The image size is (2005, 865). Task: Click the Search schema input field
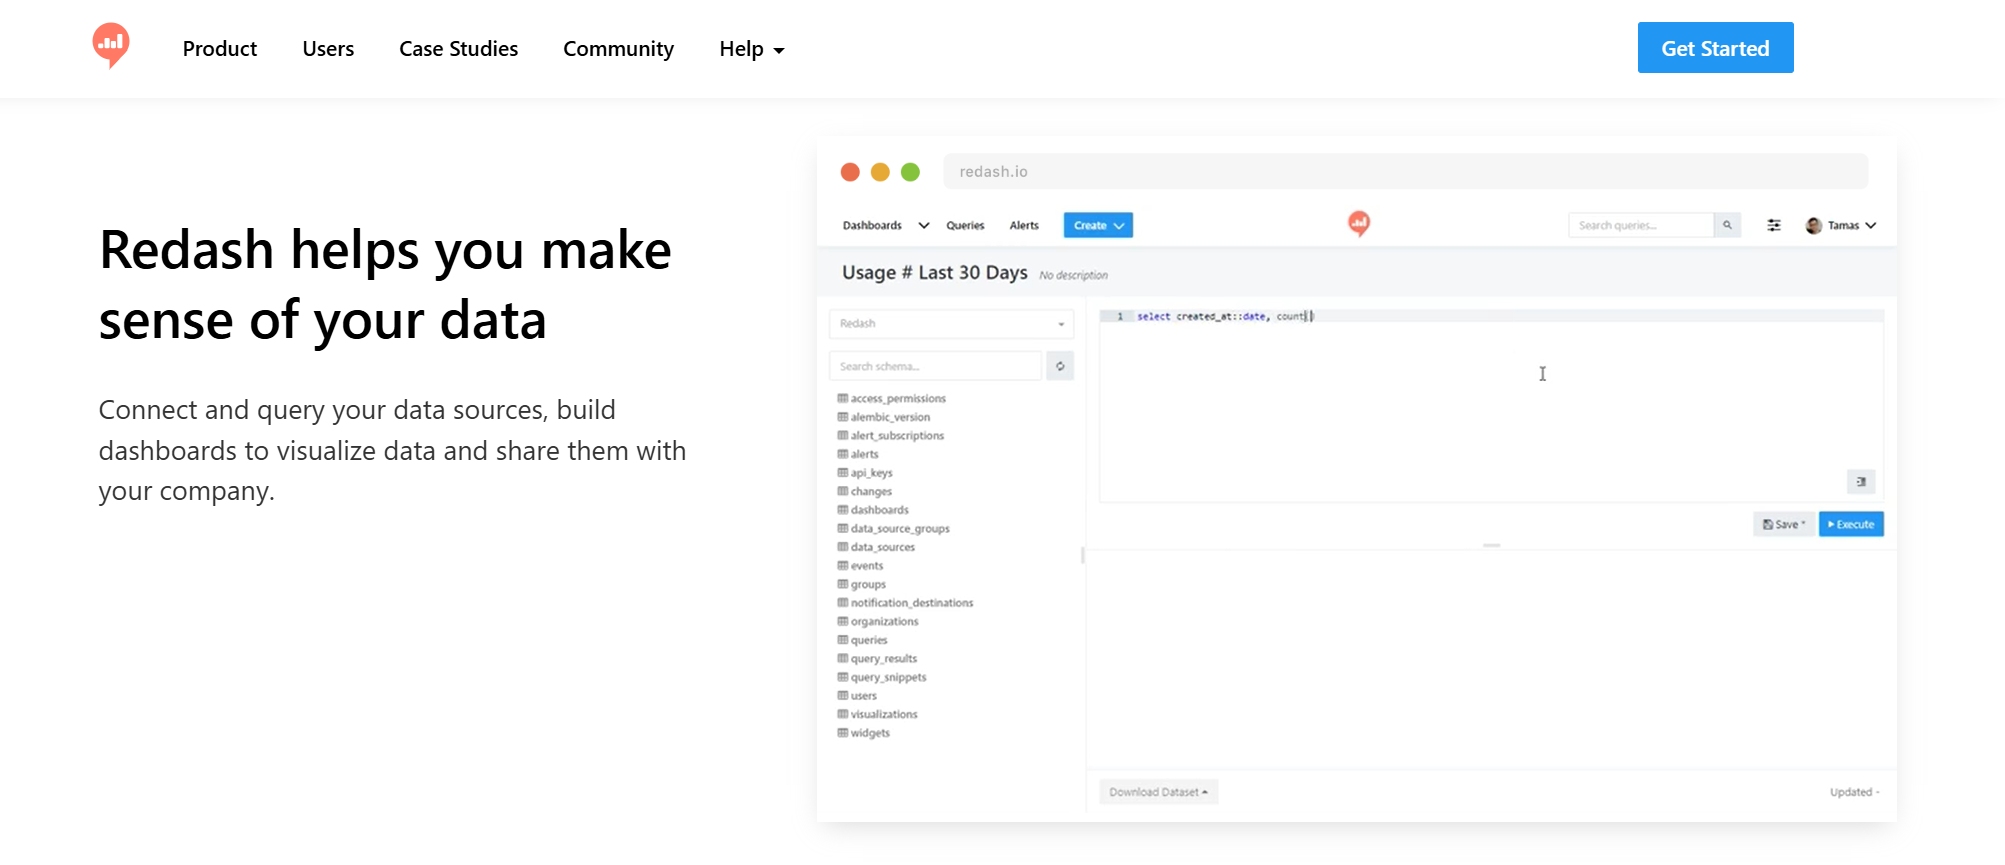pyautogui.click(x=935, y=366)
